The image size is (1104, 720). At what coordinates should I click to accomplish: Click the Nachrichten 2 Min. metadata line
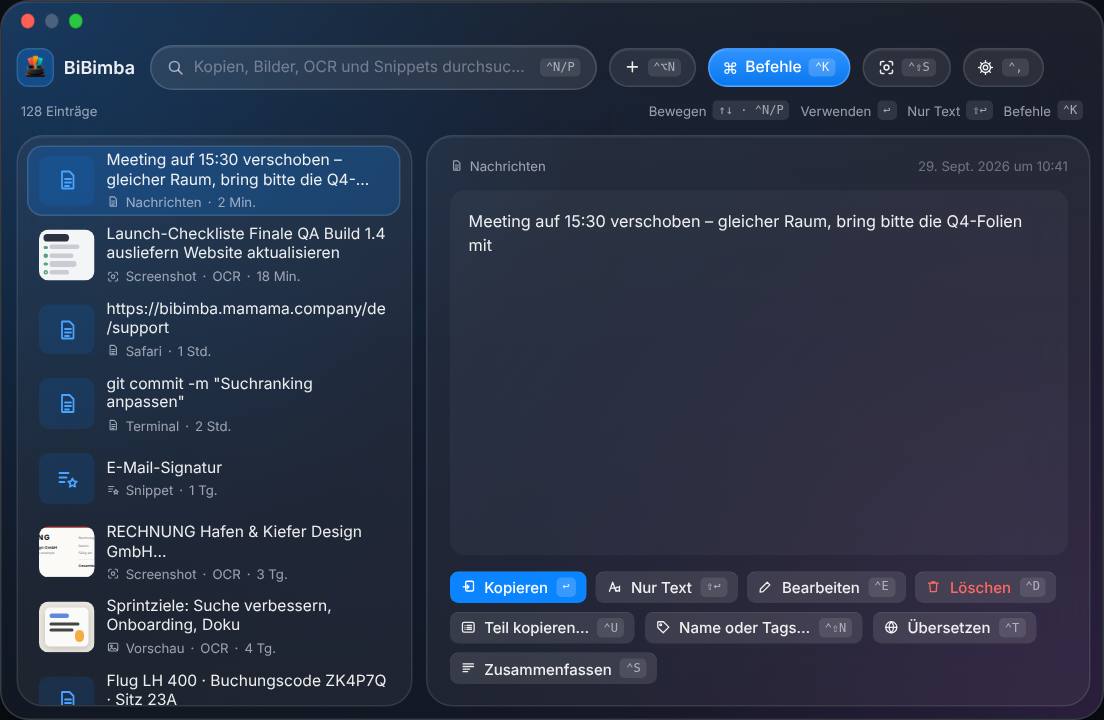(x=182, y=202)
